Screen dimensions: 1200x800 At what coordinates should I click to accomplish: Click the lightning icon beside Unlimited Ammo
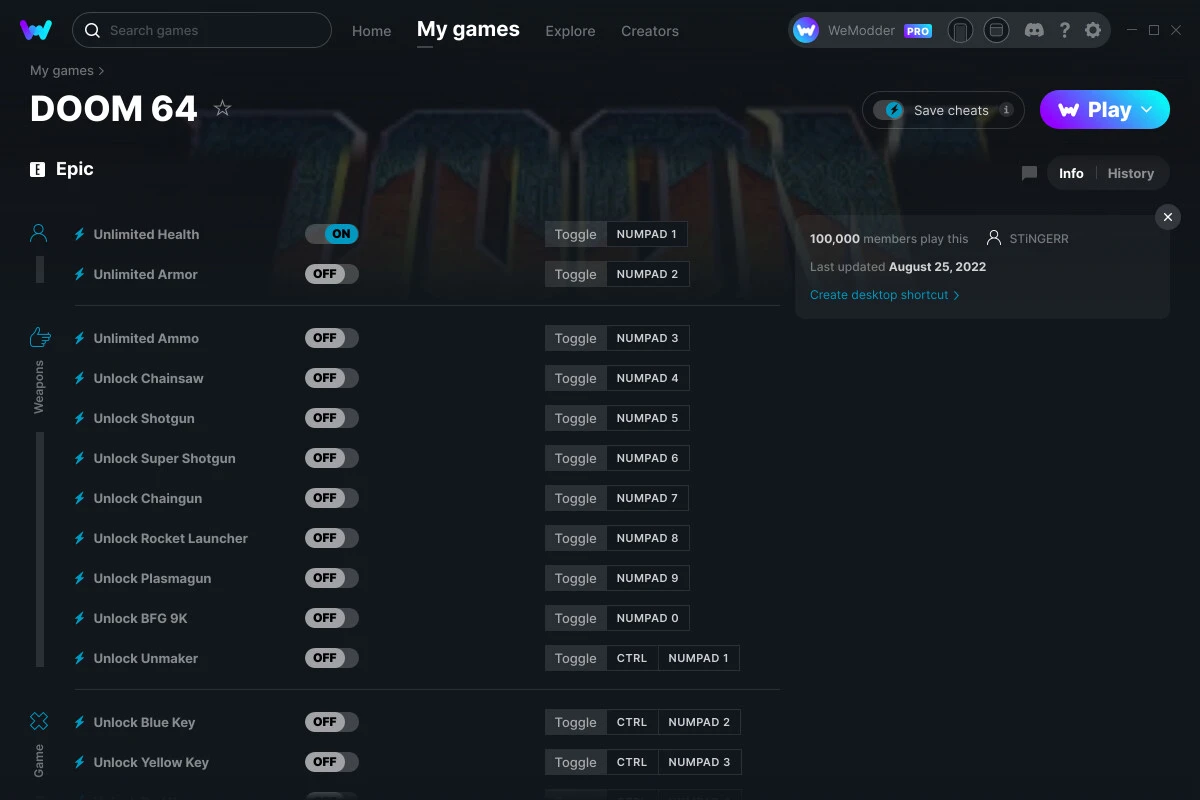point(80,338)
